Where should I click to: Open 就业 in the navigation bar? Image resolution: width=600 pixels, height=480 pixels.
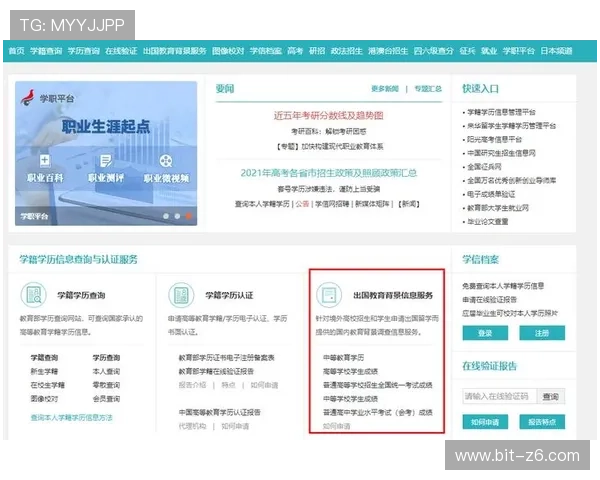(x=489, y=51)
